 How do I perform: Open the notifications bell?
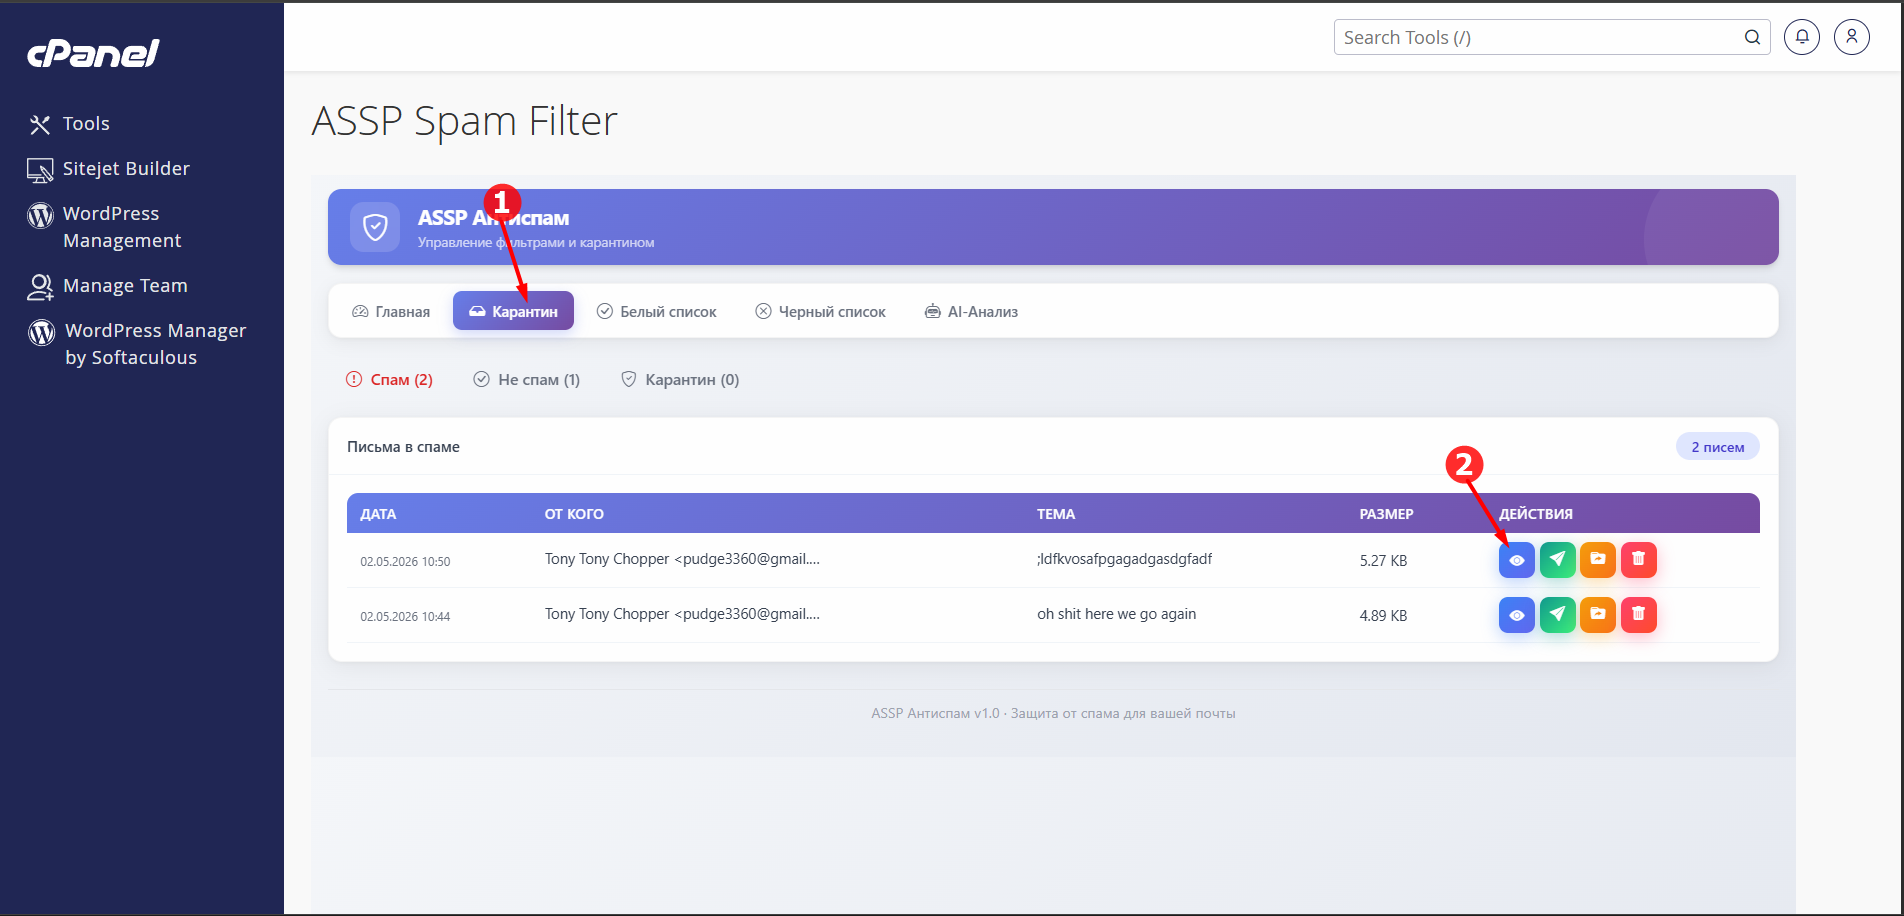(x=1802, y=37)
